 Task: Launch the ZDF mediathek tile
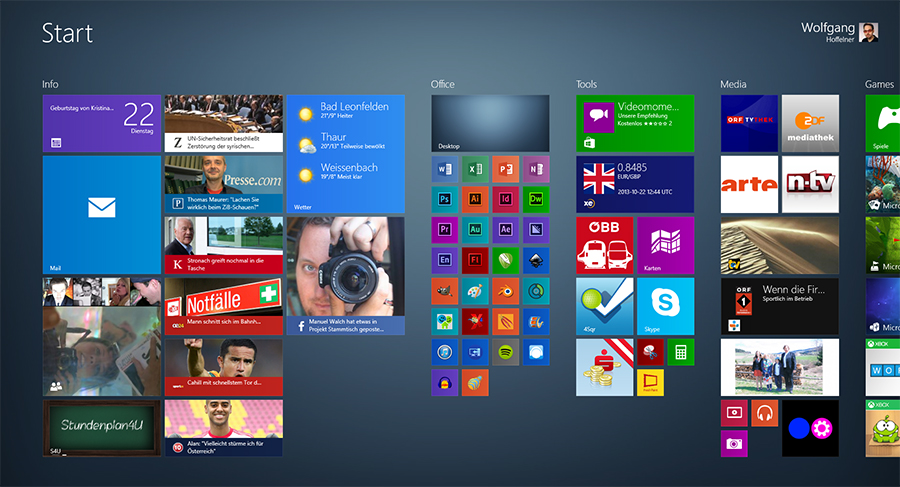point(810,123)
